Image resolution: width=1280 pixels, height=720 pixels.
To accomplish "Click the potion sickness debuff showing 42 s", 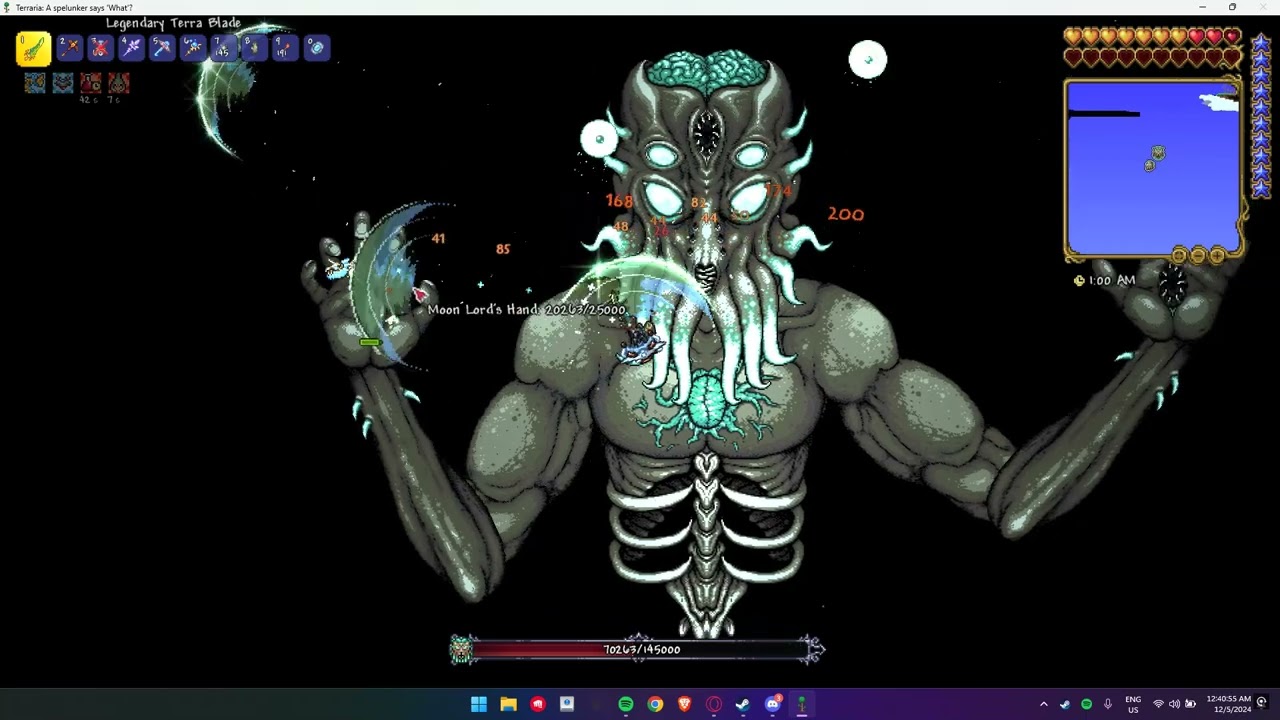I will [91, 83].
